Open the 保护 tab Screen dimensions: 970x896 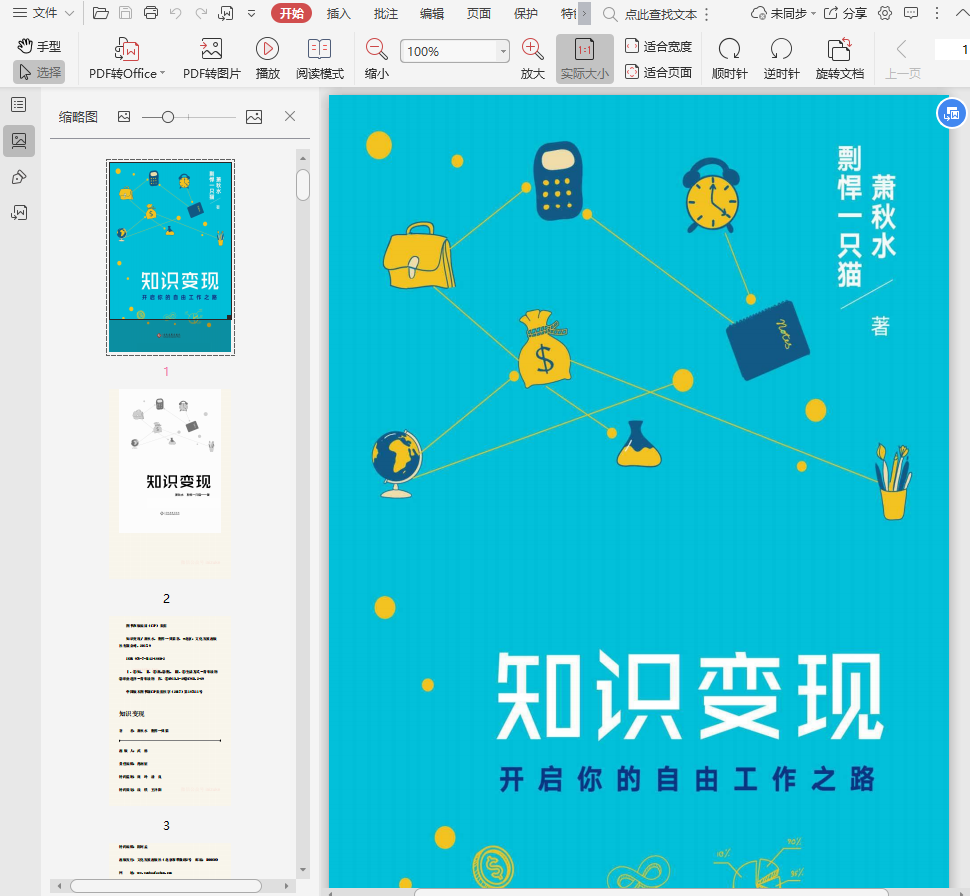tap(525, 13)
